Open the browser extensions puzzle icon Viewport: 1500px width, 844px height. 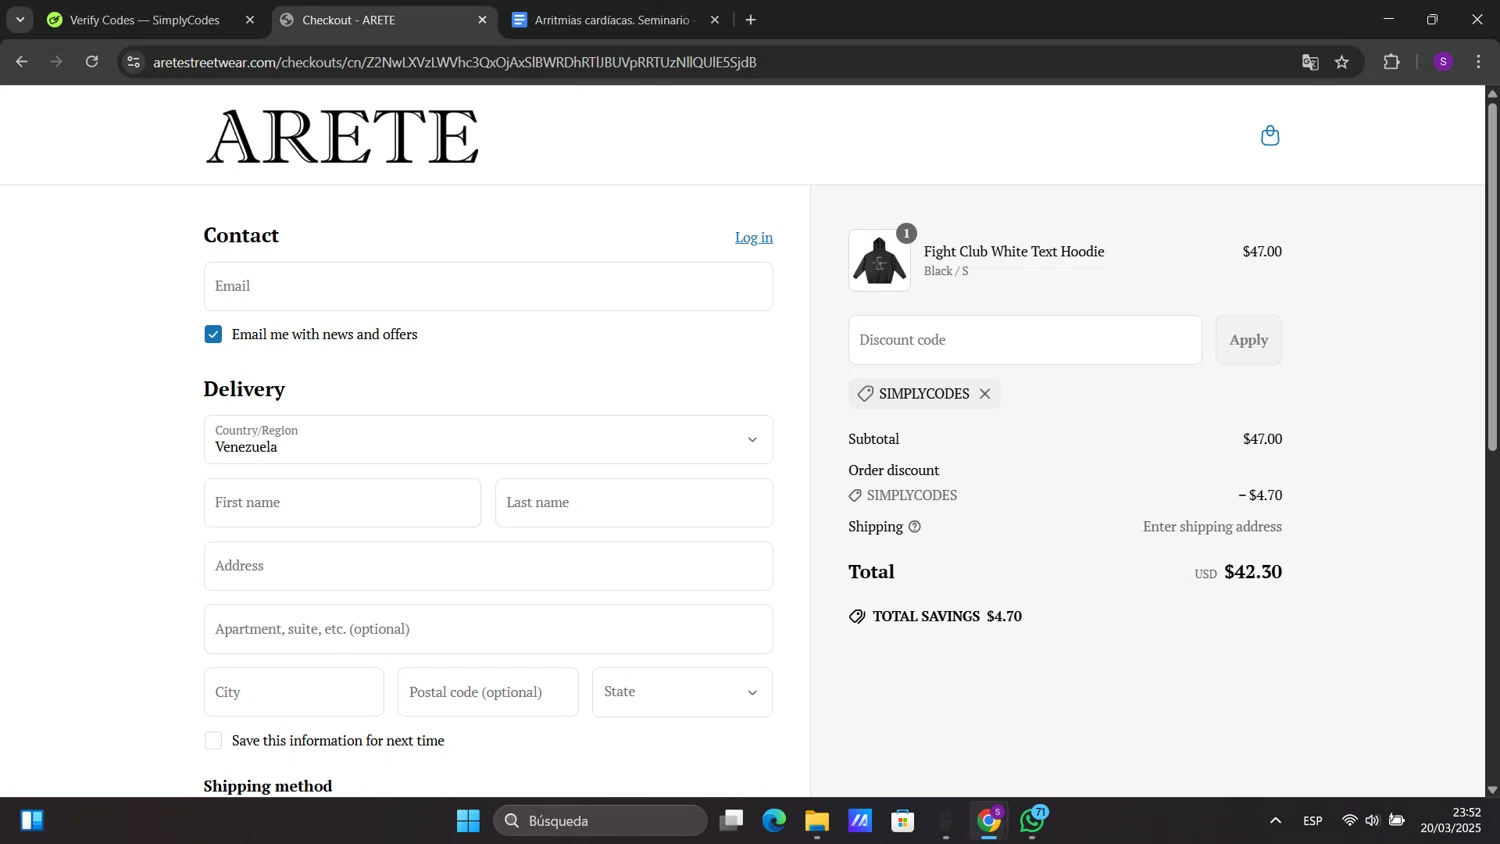point(1391,62)
